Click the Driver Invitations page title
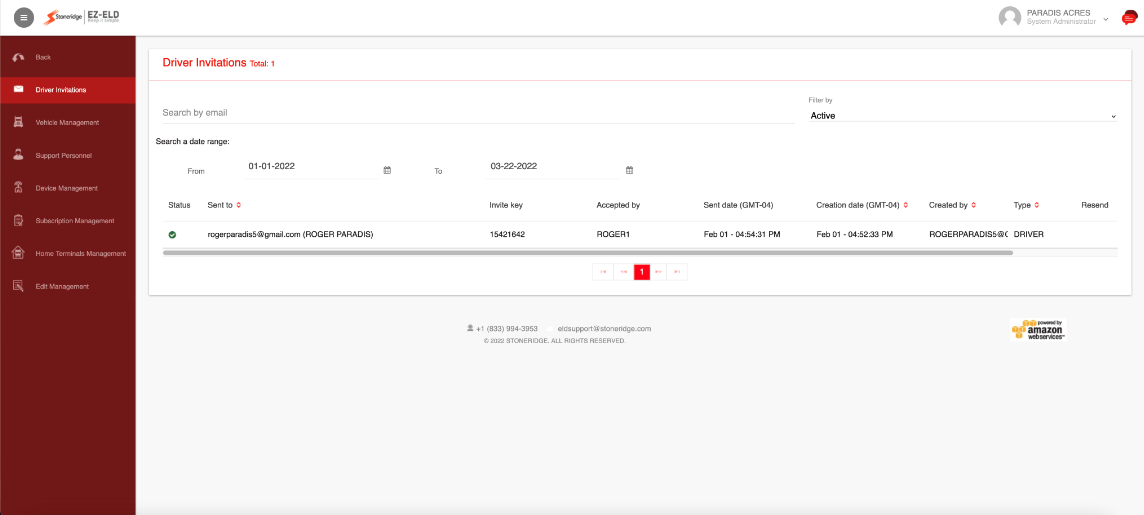Screen dimensions: 1144x515 [x=204, y=63]
